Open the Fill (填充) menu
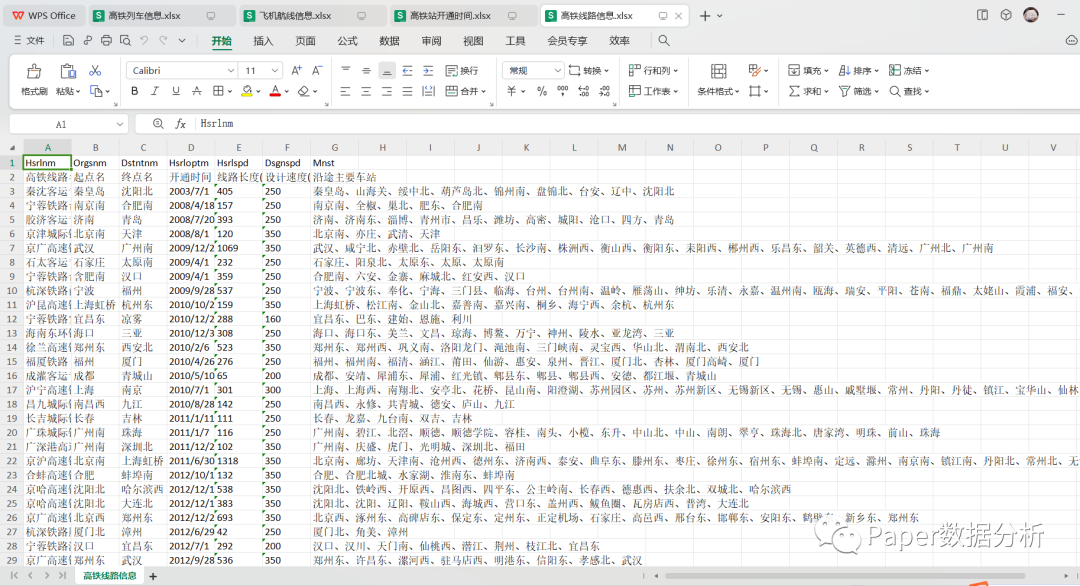 tap(809, 70)
